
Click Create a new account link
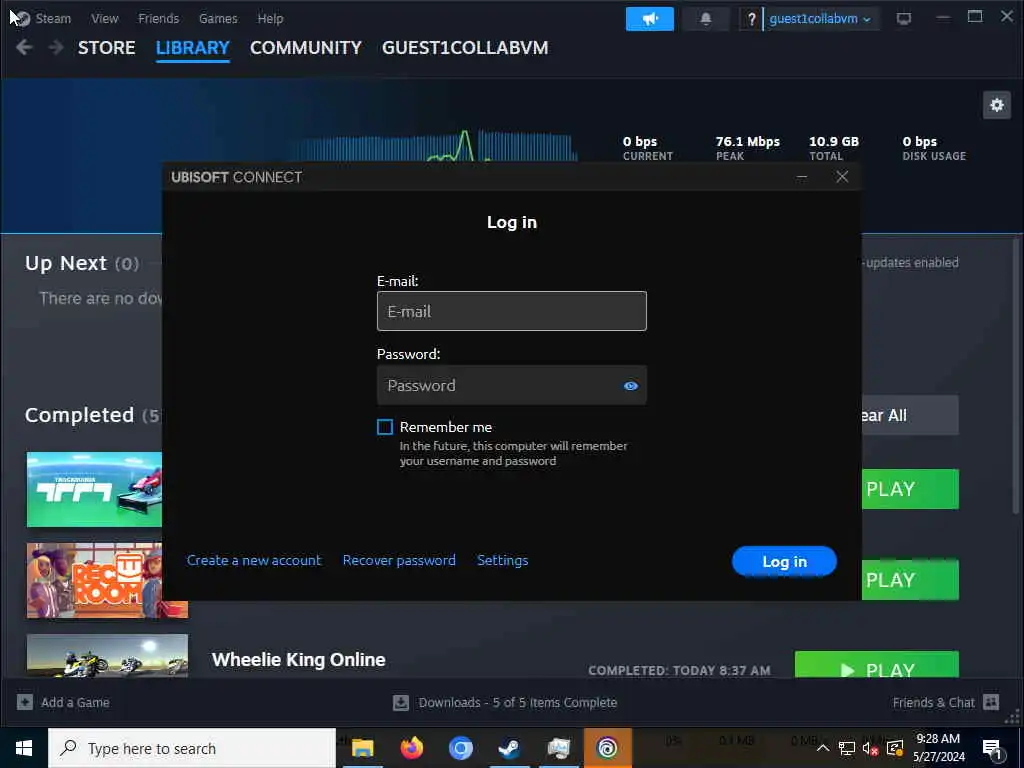(254, 560)
